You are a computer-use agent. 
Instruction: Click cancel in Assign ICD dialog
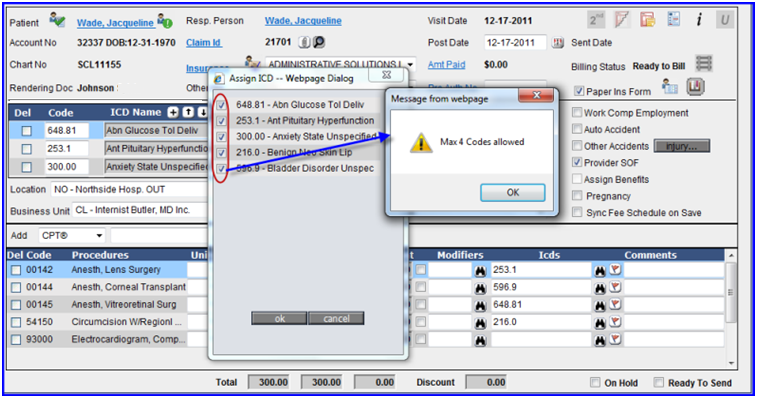pyautogui.click(x=336, y=318)
